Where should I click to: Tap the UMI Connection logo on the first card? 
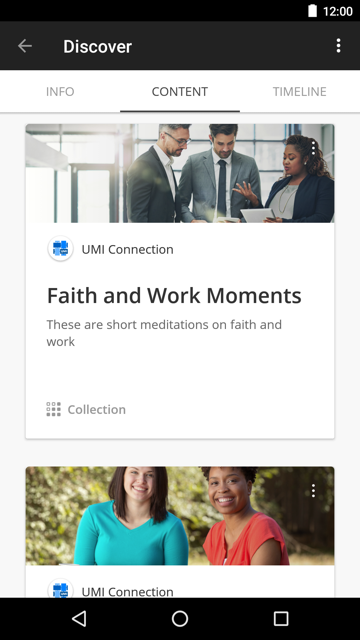pos(60,248)
